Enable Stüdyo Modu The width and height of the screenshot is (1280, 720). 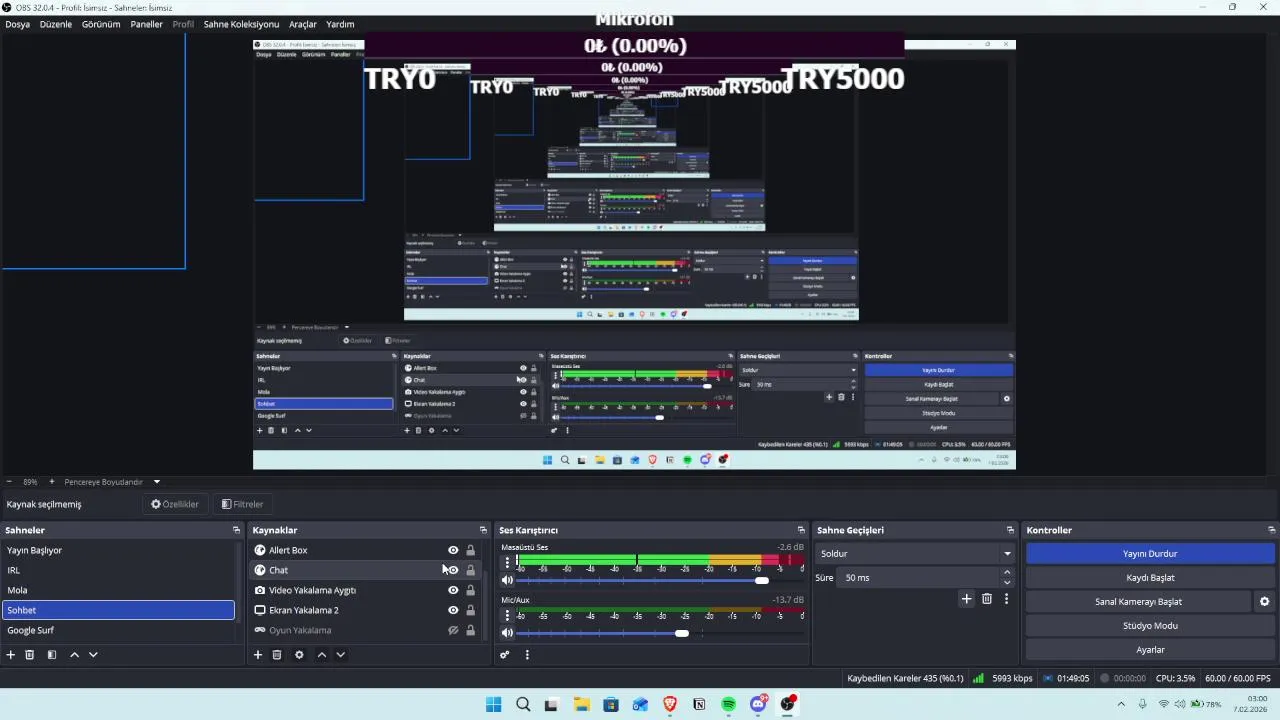1150,625
